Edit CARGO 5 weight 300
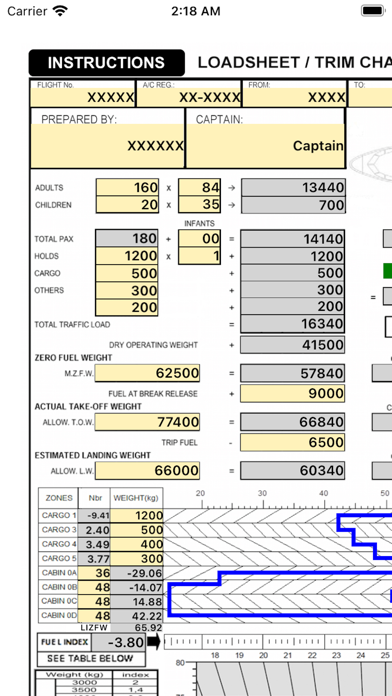 (x=137, y=558)
